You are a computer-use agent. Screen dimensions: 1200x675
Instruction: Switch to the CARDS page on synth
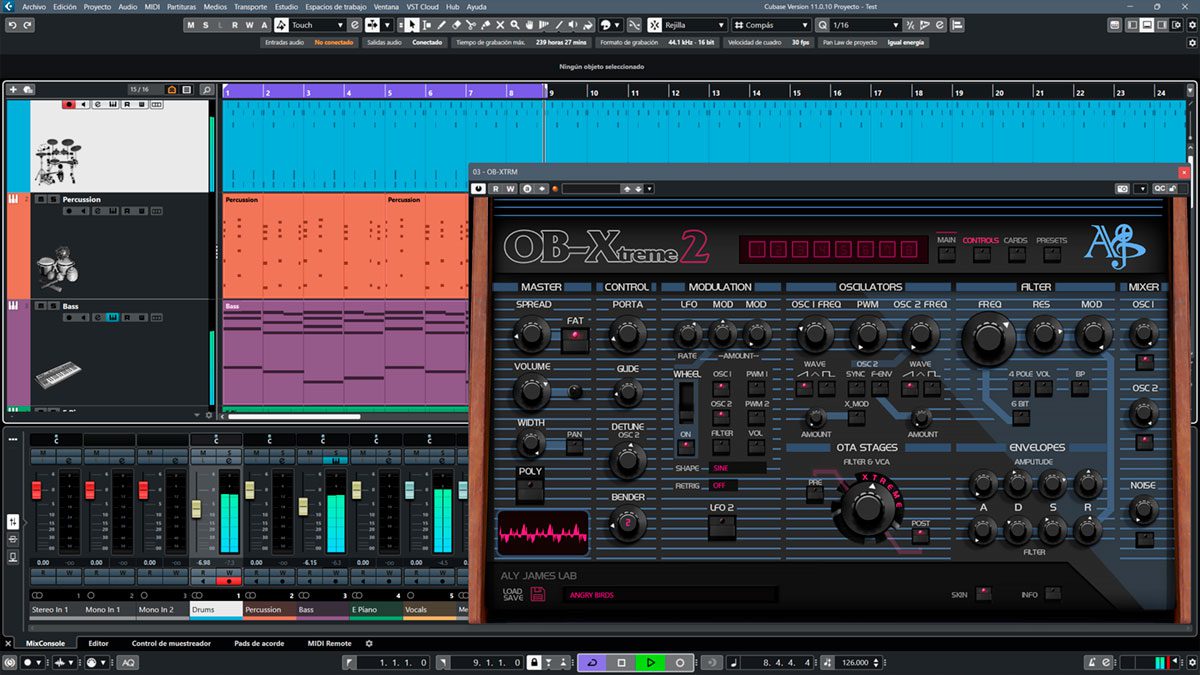tap(1016, 254)
